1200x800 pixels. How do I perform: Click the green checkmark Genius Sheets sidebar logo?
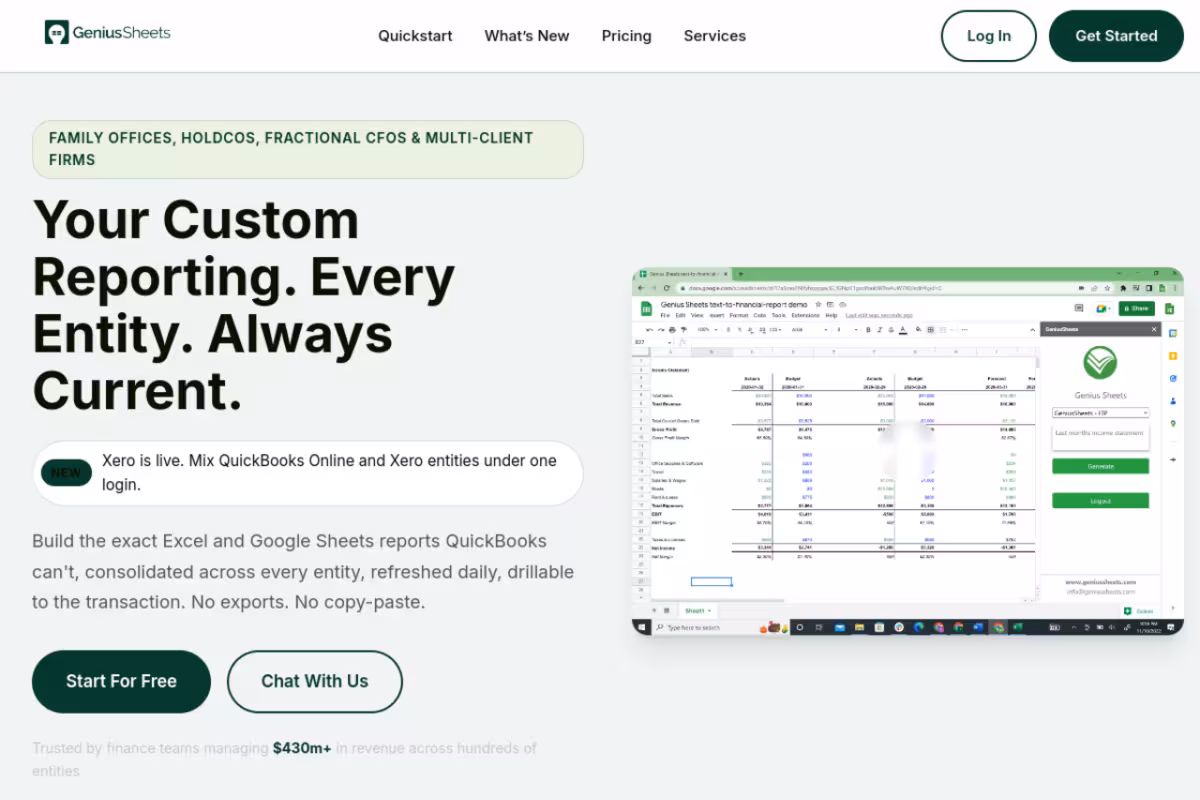pos(1100,363)
